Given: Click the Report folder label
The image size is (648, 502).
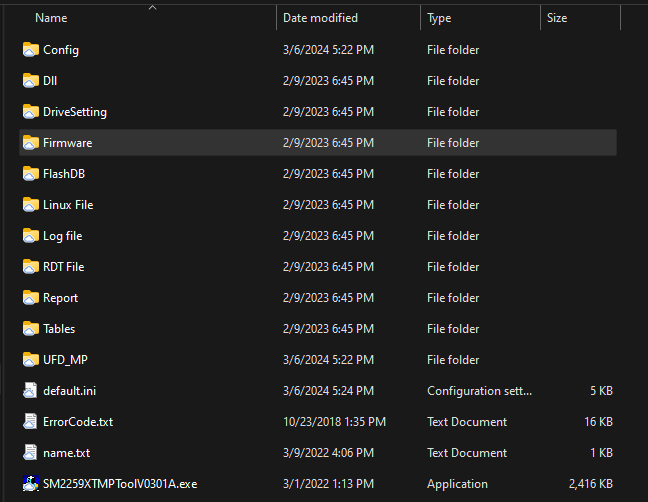Looking at the screenshot, I should (x=60, y=298).
